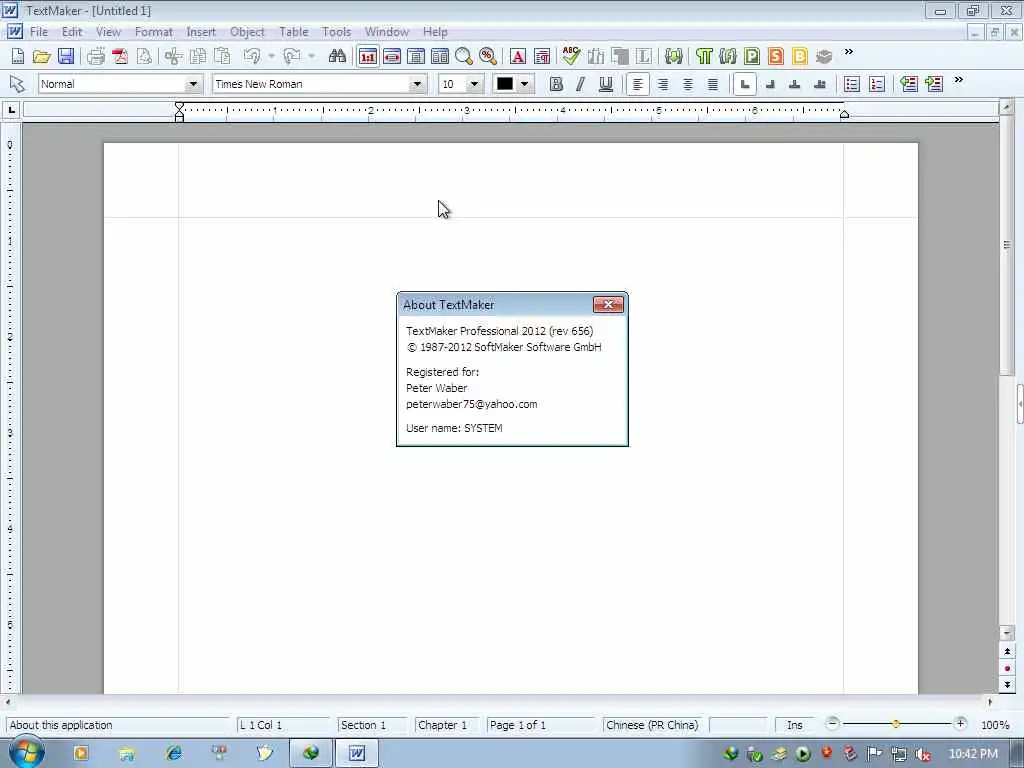Expand the Redo history dropdown arrow
The width and height of the screenshot is (1024, 768).
312,57
